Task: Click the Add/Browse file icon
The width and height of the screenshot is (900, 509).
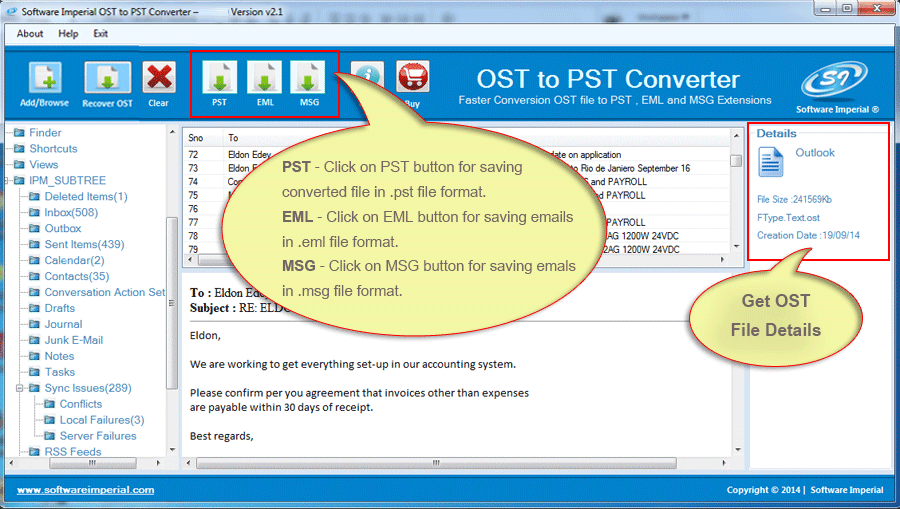Action: point(45,77)
